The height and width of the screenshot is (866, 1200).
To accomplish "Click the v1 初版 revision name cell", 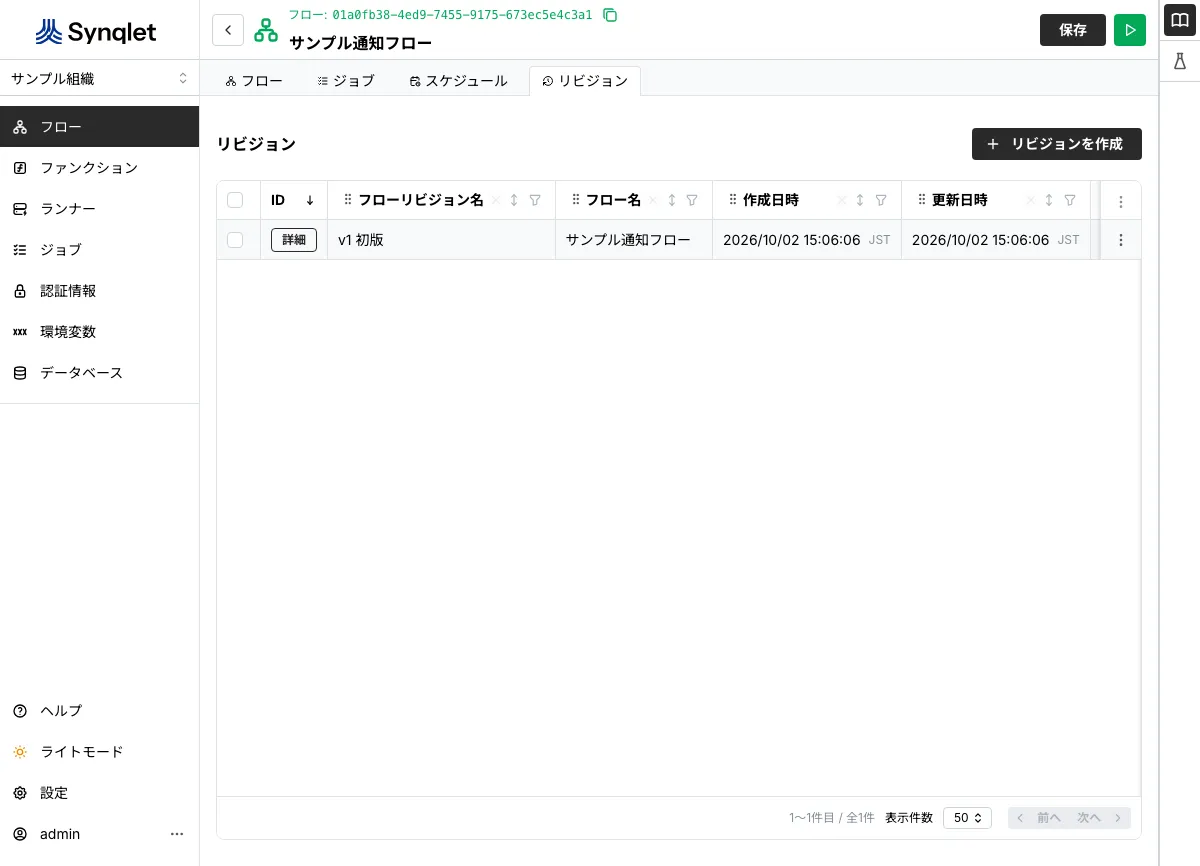I will pos(441,240).
